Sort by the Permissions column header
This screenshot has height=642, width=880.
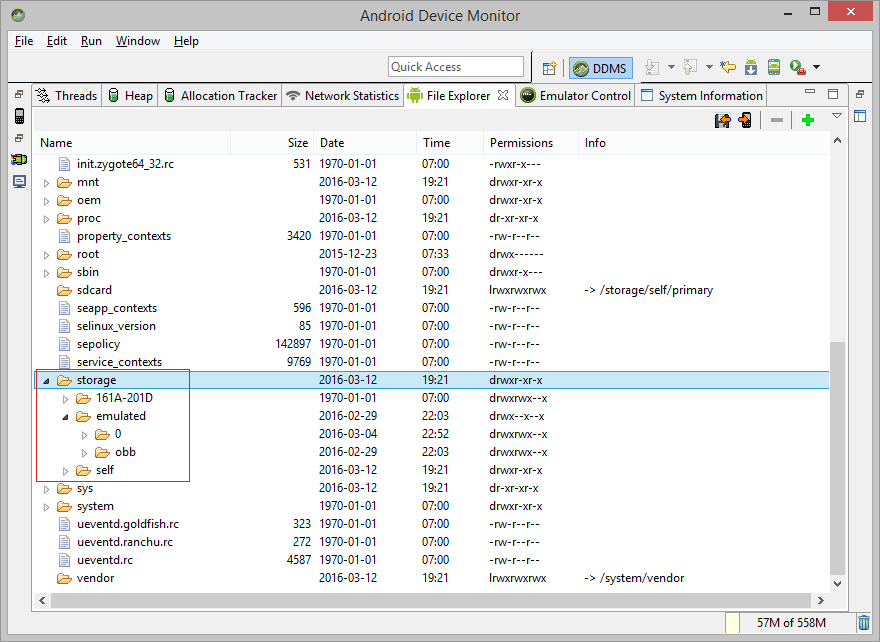(530, 143)
